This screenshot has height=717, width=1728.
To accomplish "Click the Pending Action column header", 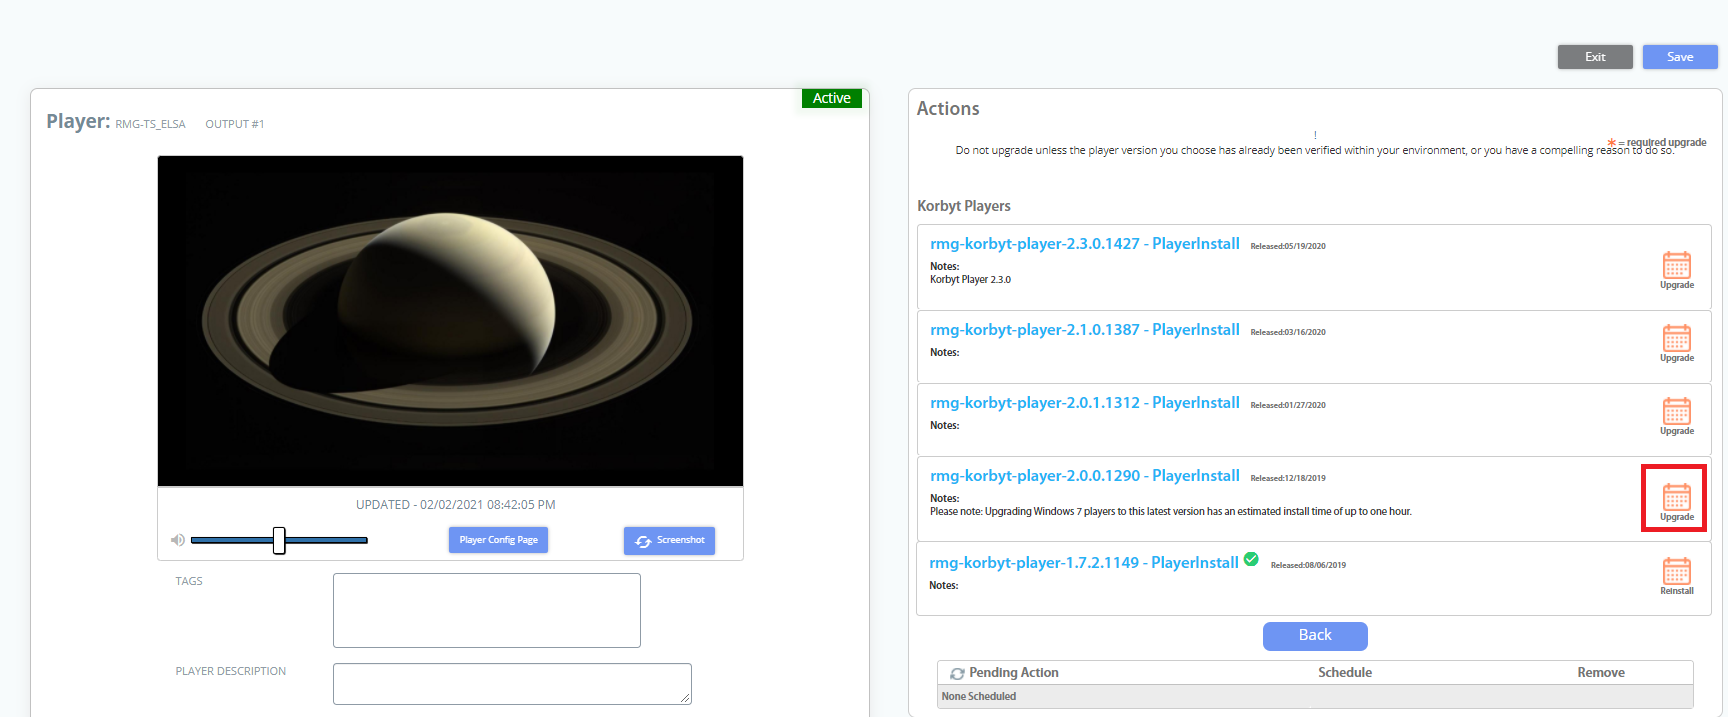I will click(1014, 673).
